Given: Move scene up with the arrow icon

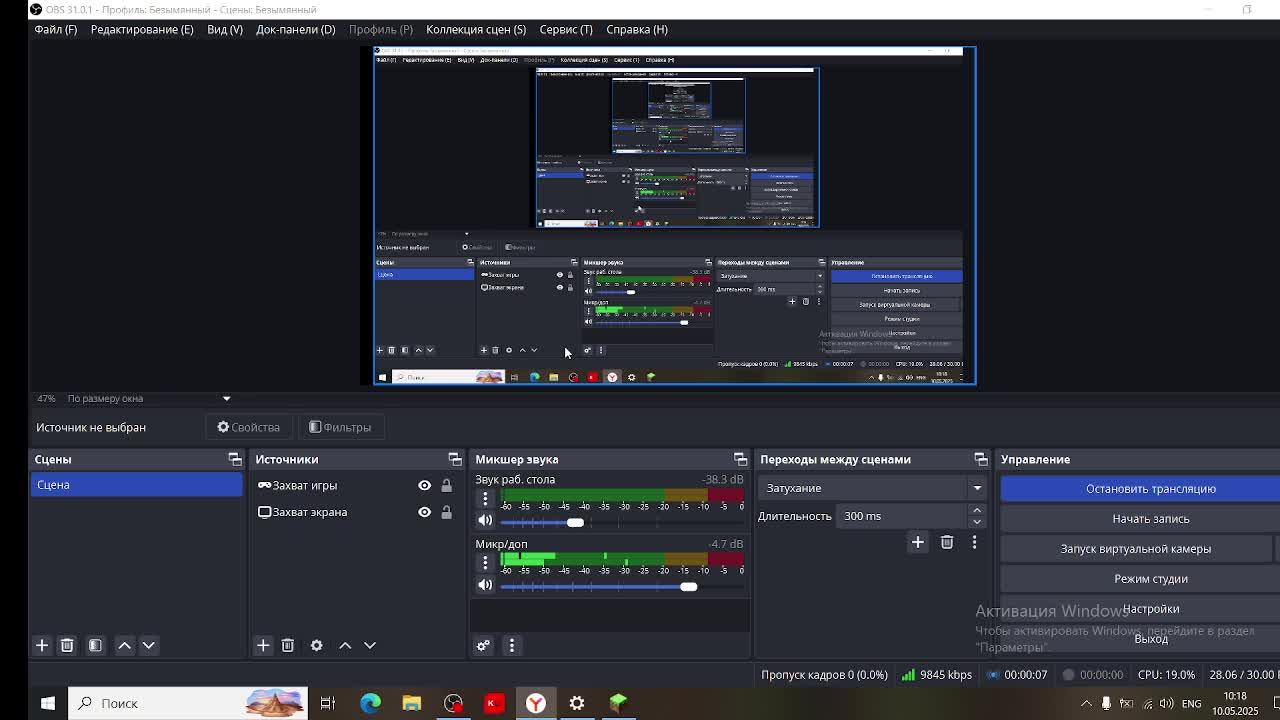Looking at the screenshot, I should click(125, 645).
